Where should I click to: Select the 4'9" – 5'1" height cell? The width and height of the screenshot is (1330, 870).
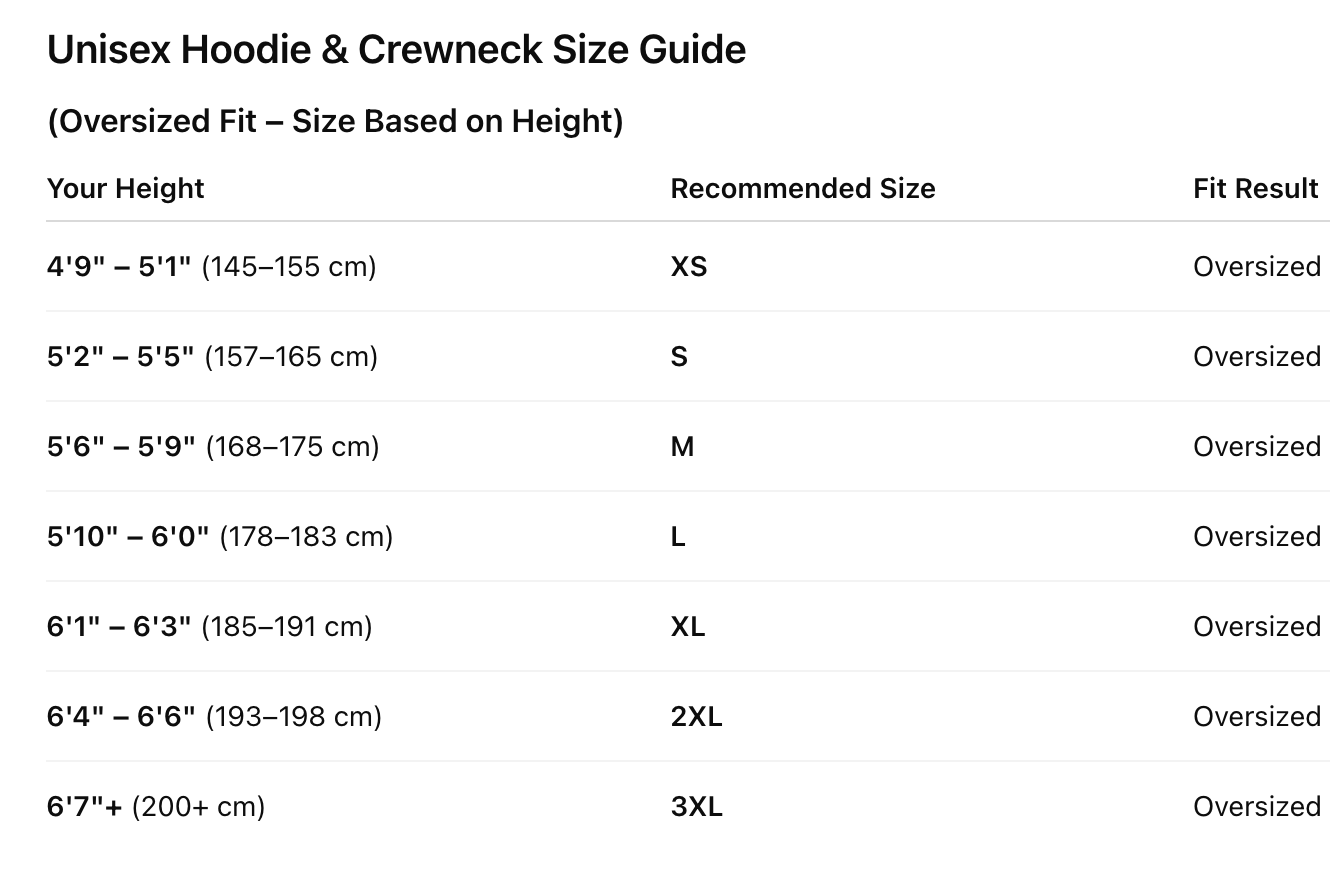(x=211, y=267)
